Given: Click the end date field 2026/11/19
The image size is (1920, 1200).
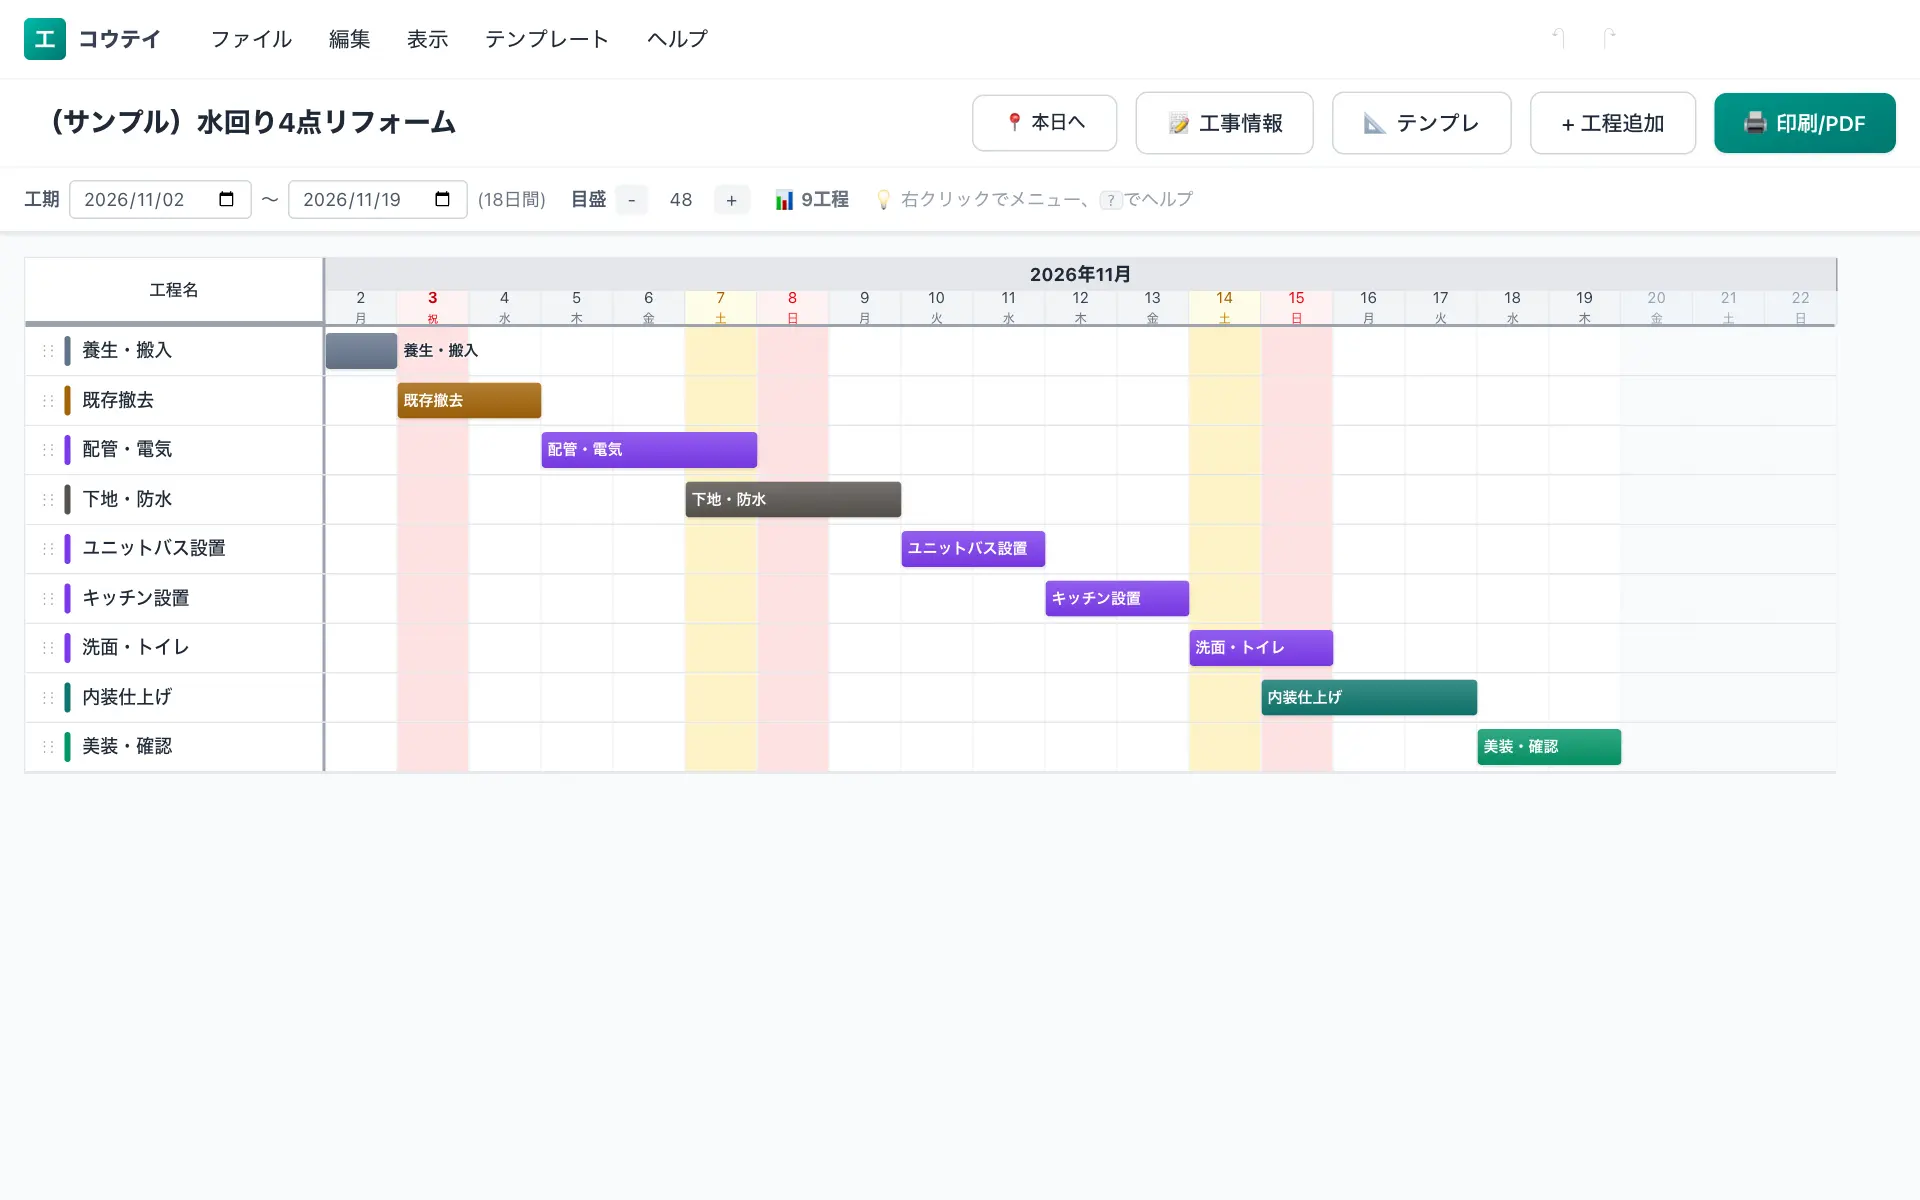Looking at the screenshot, I should click(377, 199).
